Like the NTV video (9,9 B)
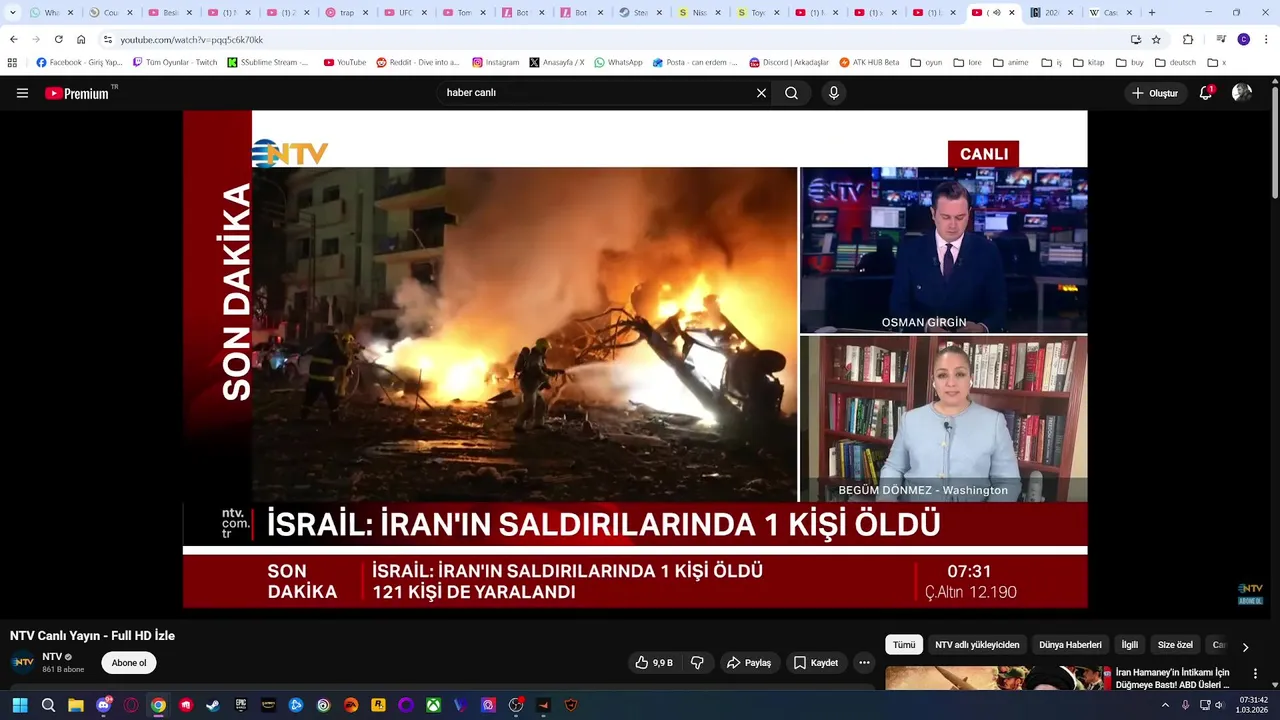The width and height of the screenshot is (1280, 720). pyautogui.click(x=653, y=662)
